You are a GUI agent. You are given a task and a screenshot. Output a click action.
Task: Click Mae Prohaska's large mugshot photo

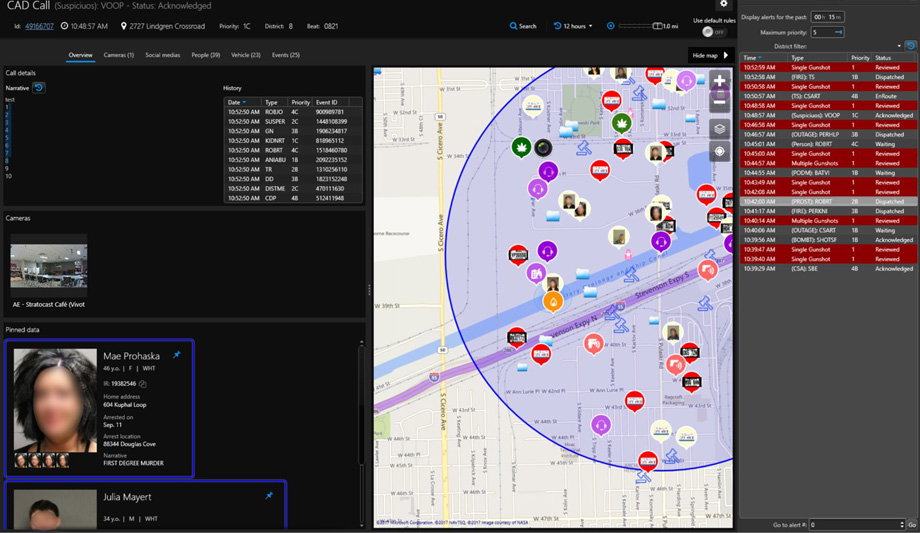pyautogui.click(x=55, y=400)
